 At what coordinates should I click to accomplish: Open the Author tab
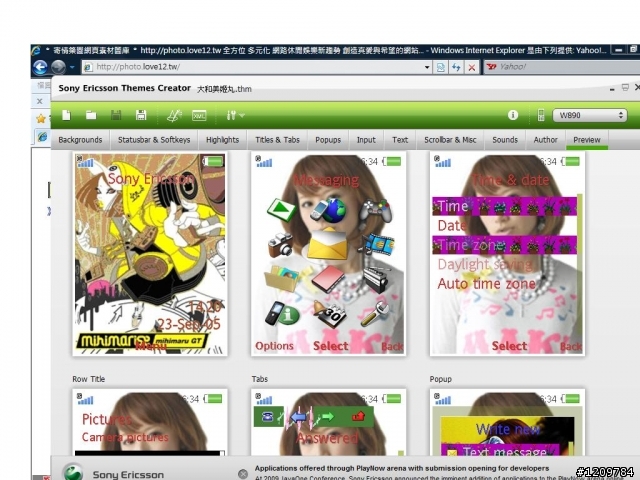(546, 140)
